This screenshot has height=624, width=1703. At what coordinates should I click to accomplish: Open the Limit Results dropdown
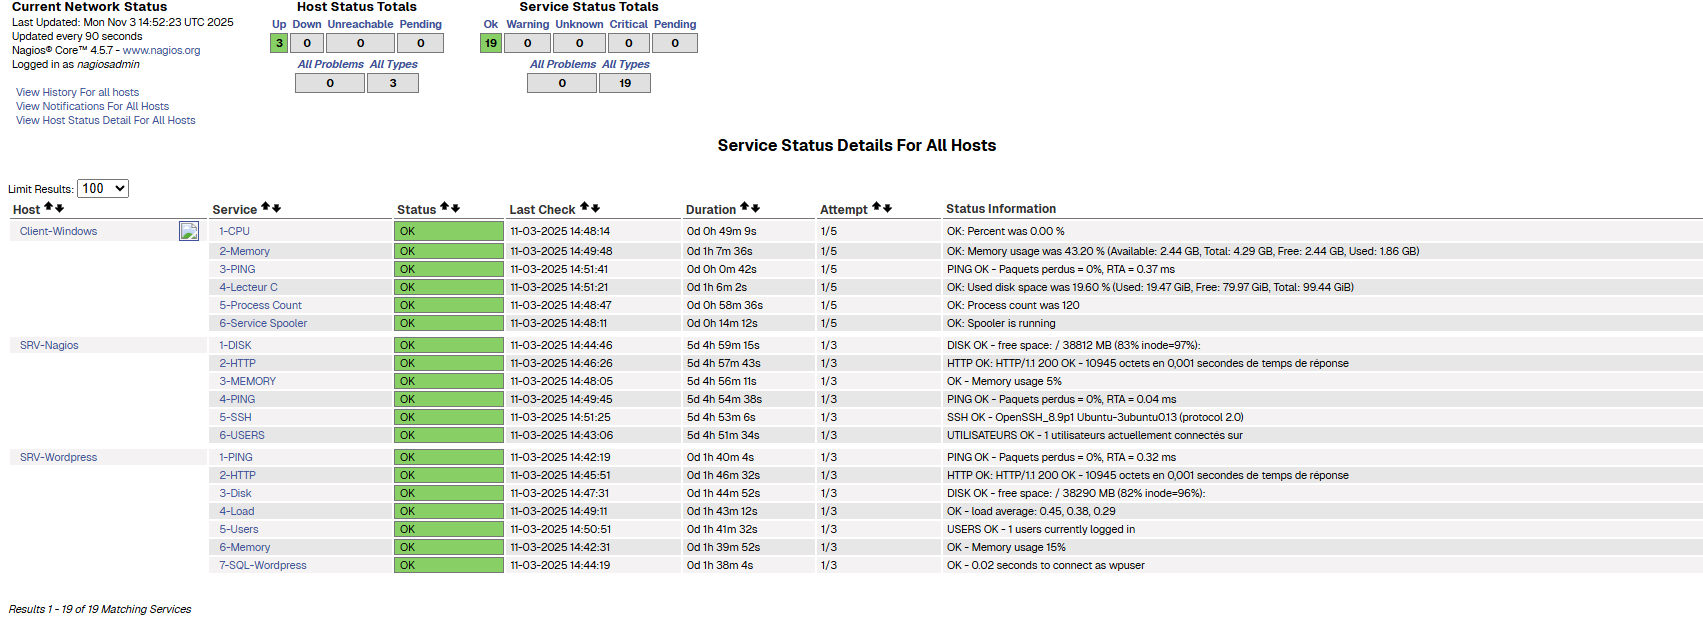pos(103,188)
